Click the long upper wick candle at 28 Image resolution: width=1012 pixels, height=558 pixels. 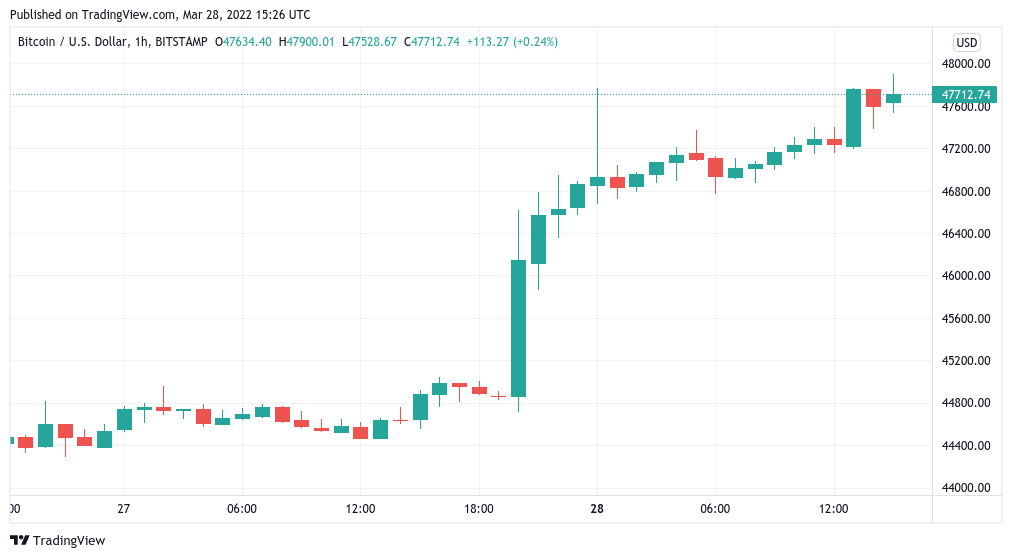pyautogui.click(x=597, y=181)
